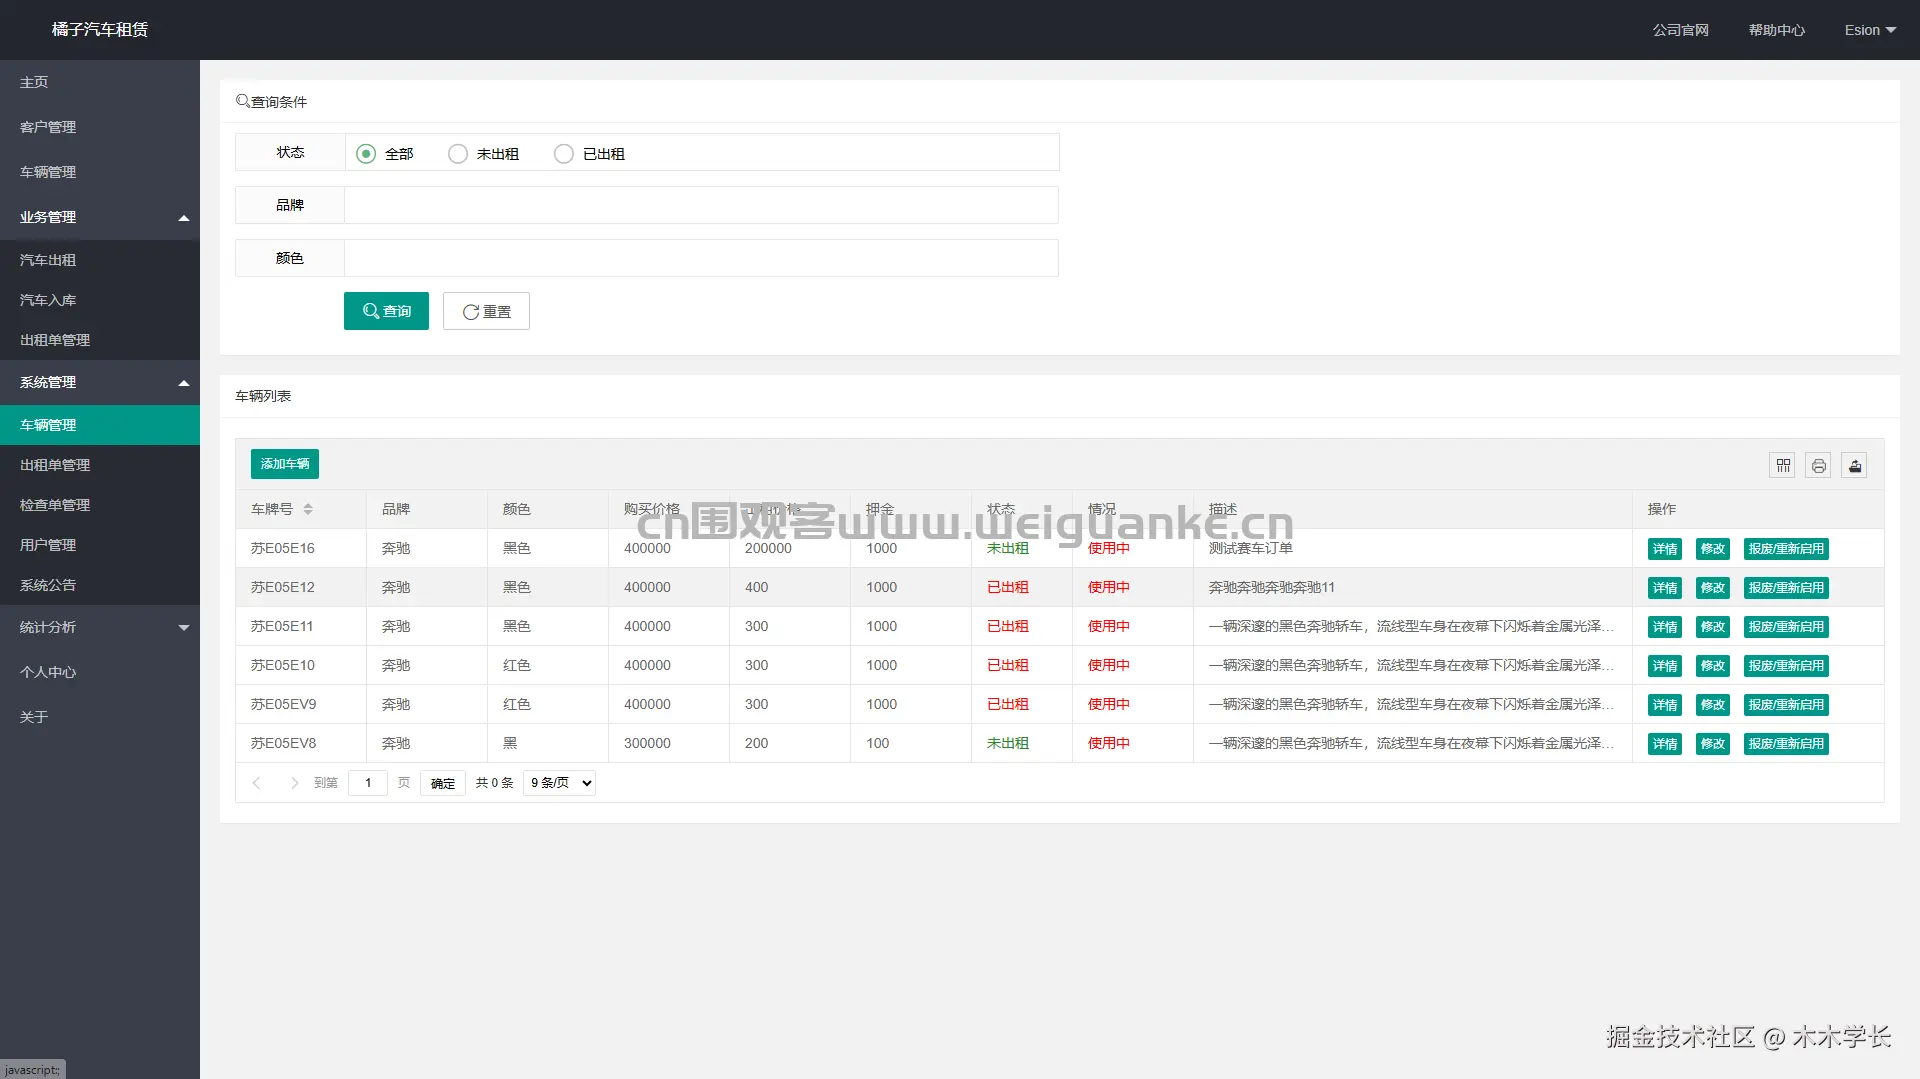Go to the previous page arrow in pagination
The image size is (1920, 1079).
(257, 783)
